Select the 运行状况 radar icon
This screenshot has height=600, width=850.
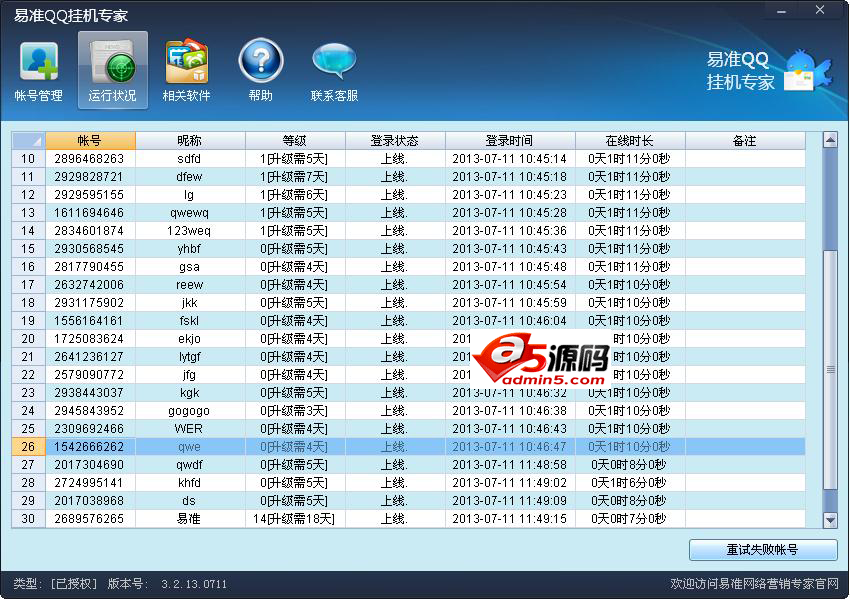[x=113, y=70]
